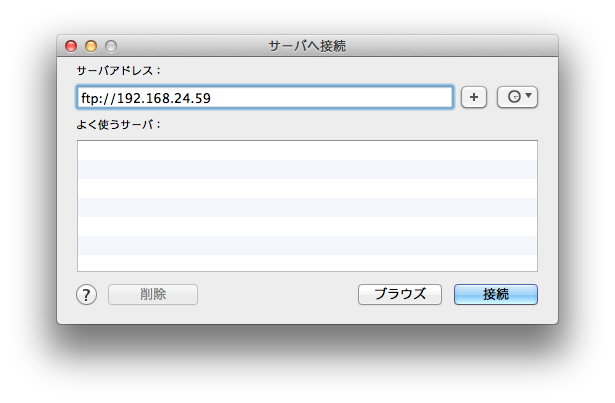Select the よく使うサーバ favorites list
Screen dimensions: 615x403
pos(308,206)
